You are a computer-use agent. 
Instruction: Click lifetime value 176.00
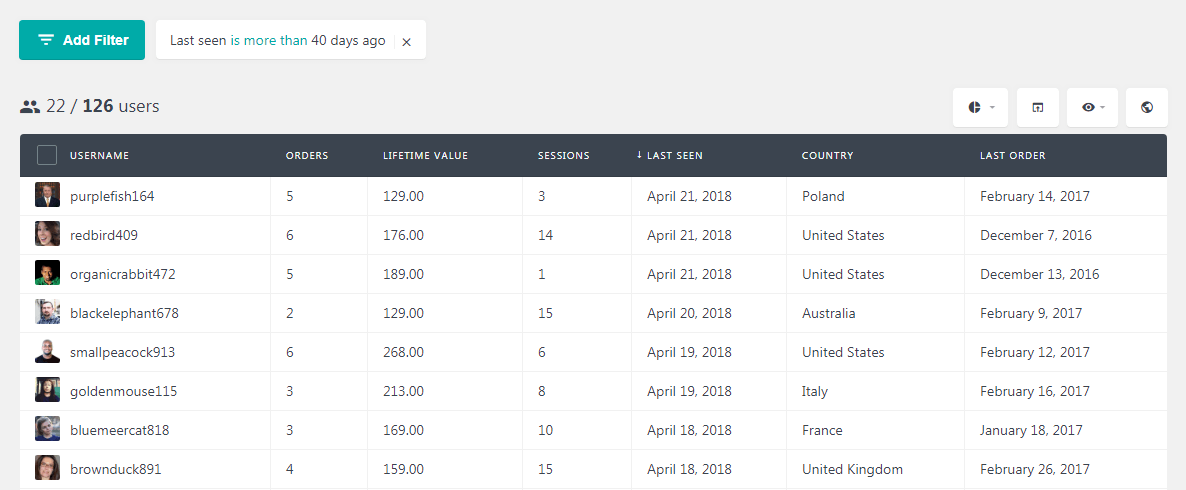click(403, 235)
